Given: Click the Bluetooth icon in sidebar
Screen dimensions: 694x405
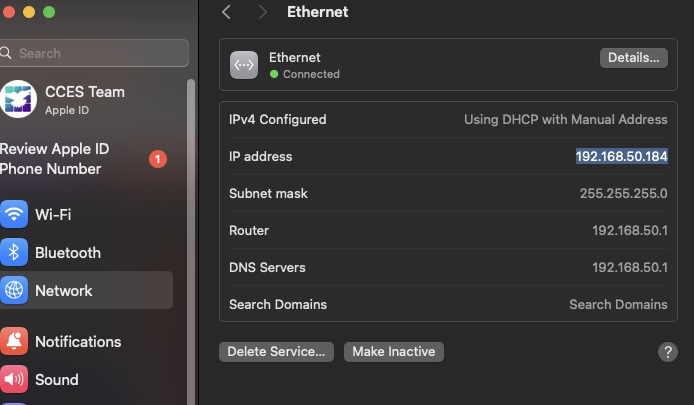Looking at the screenshot, I should (14, 252).
